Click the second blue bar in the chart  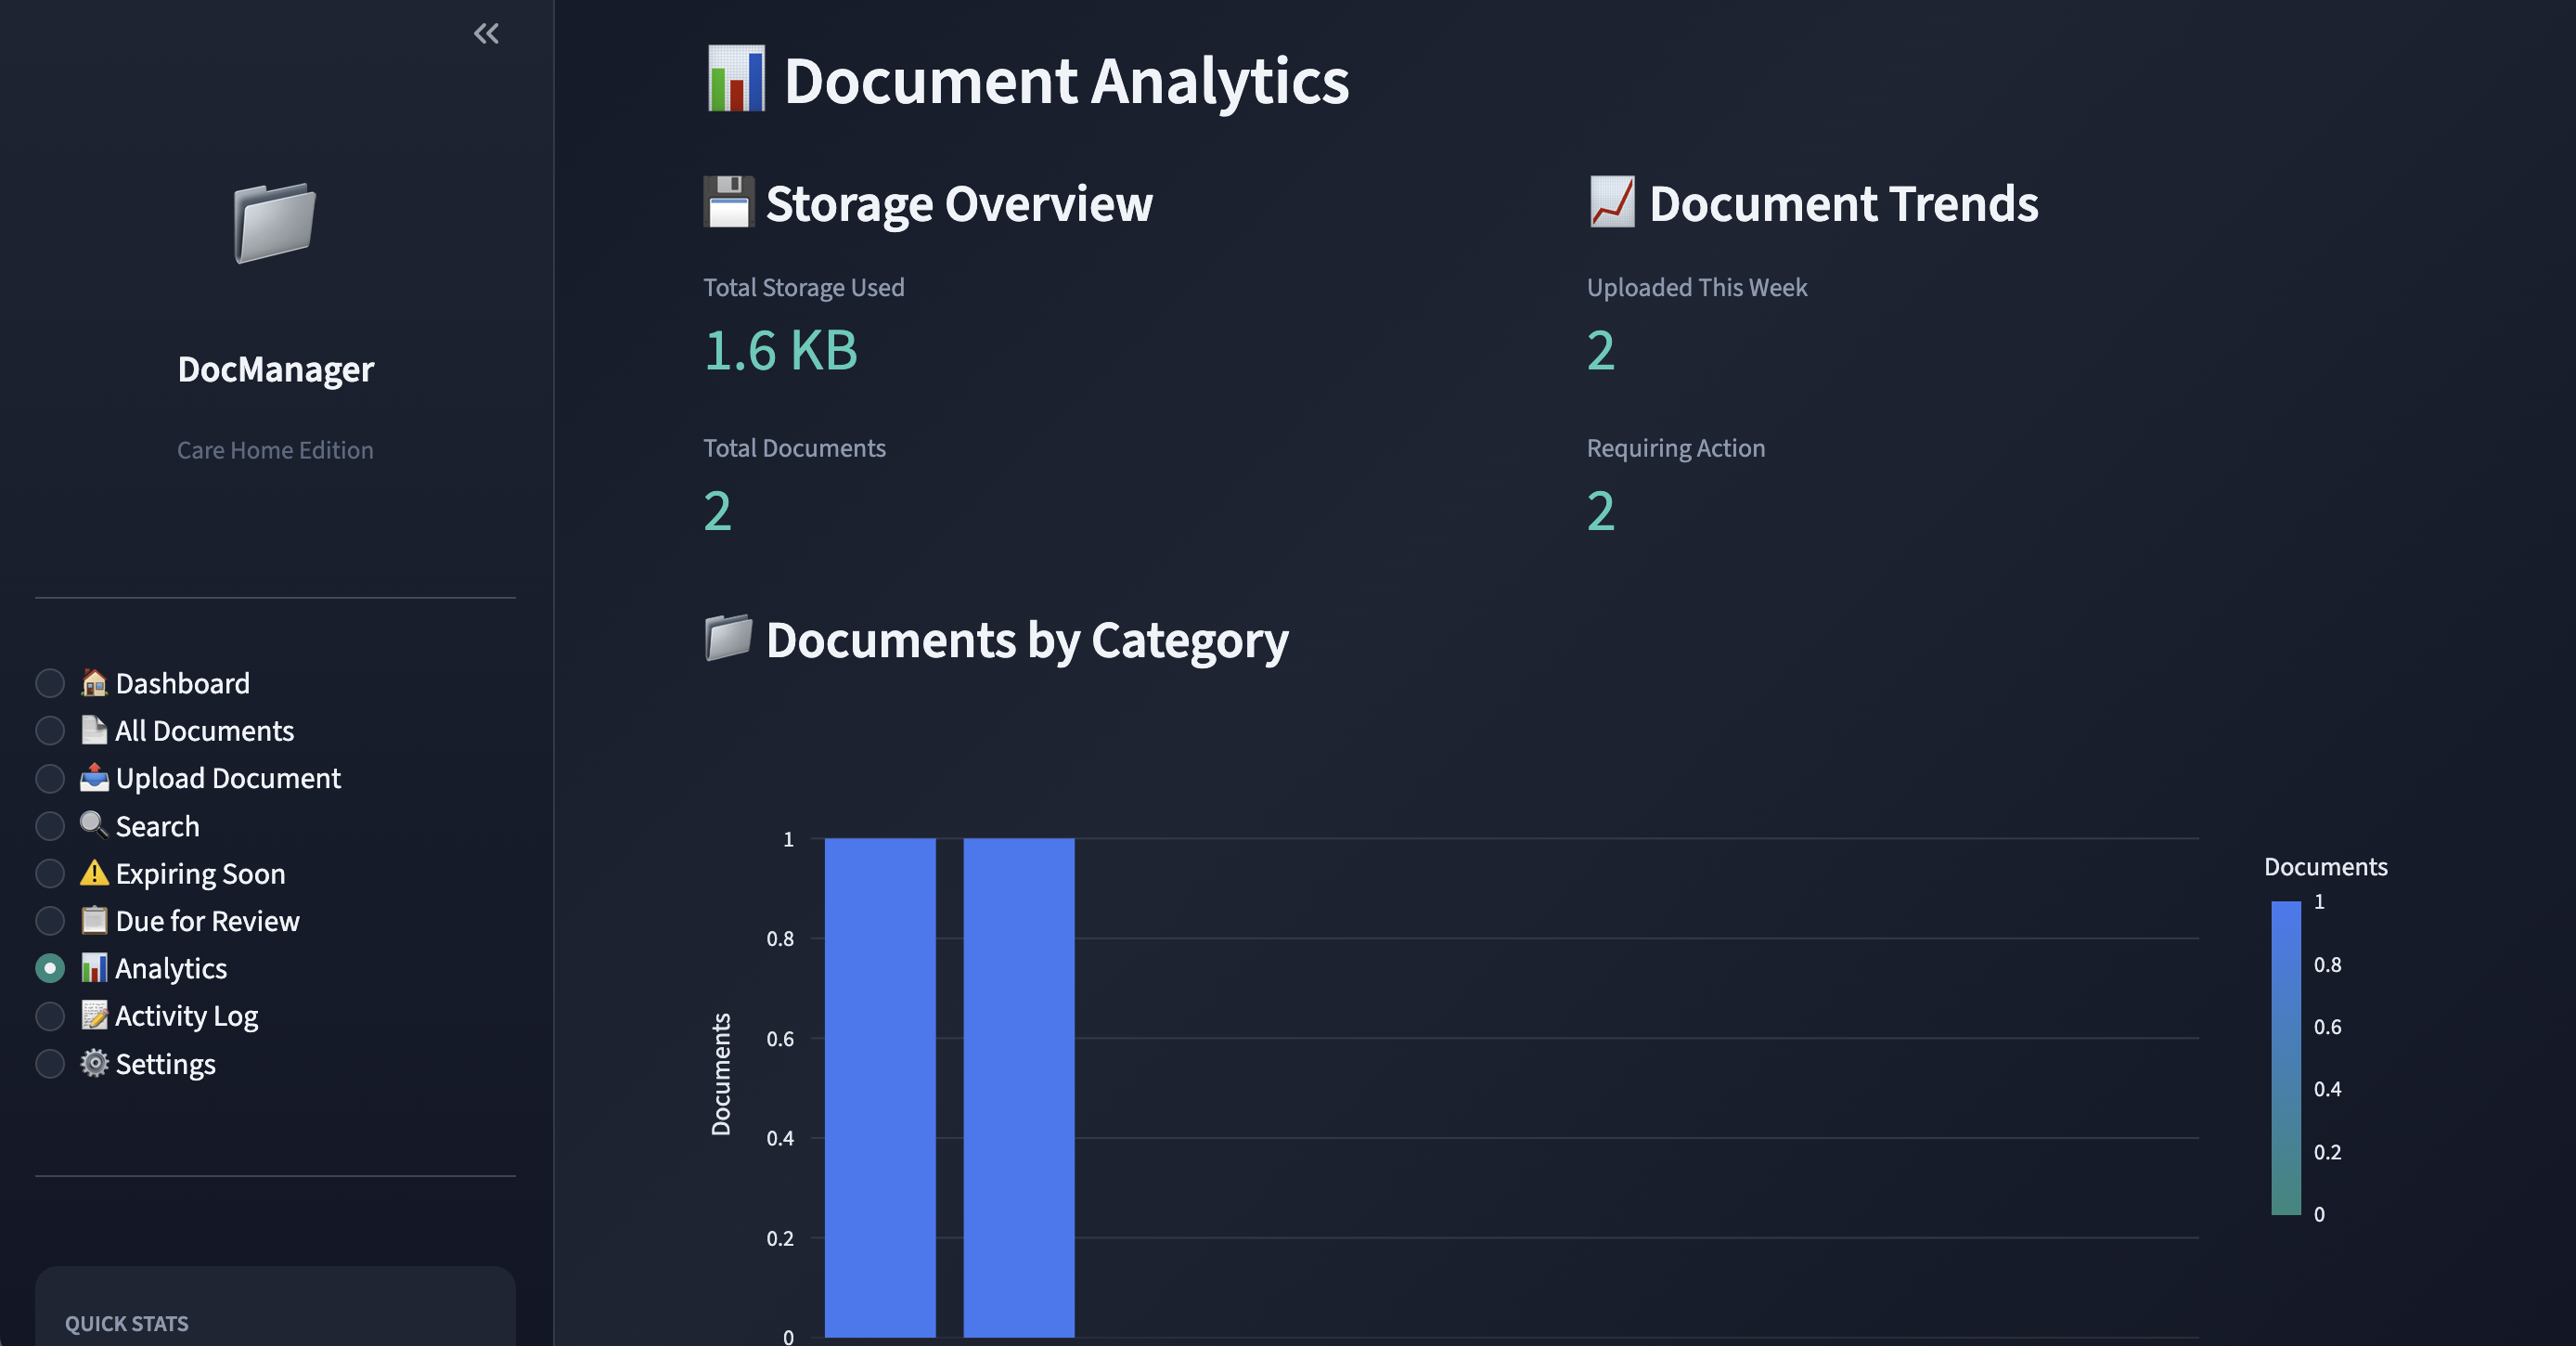pos(1019,1088)
